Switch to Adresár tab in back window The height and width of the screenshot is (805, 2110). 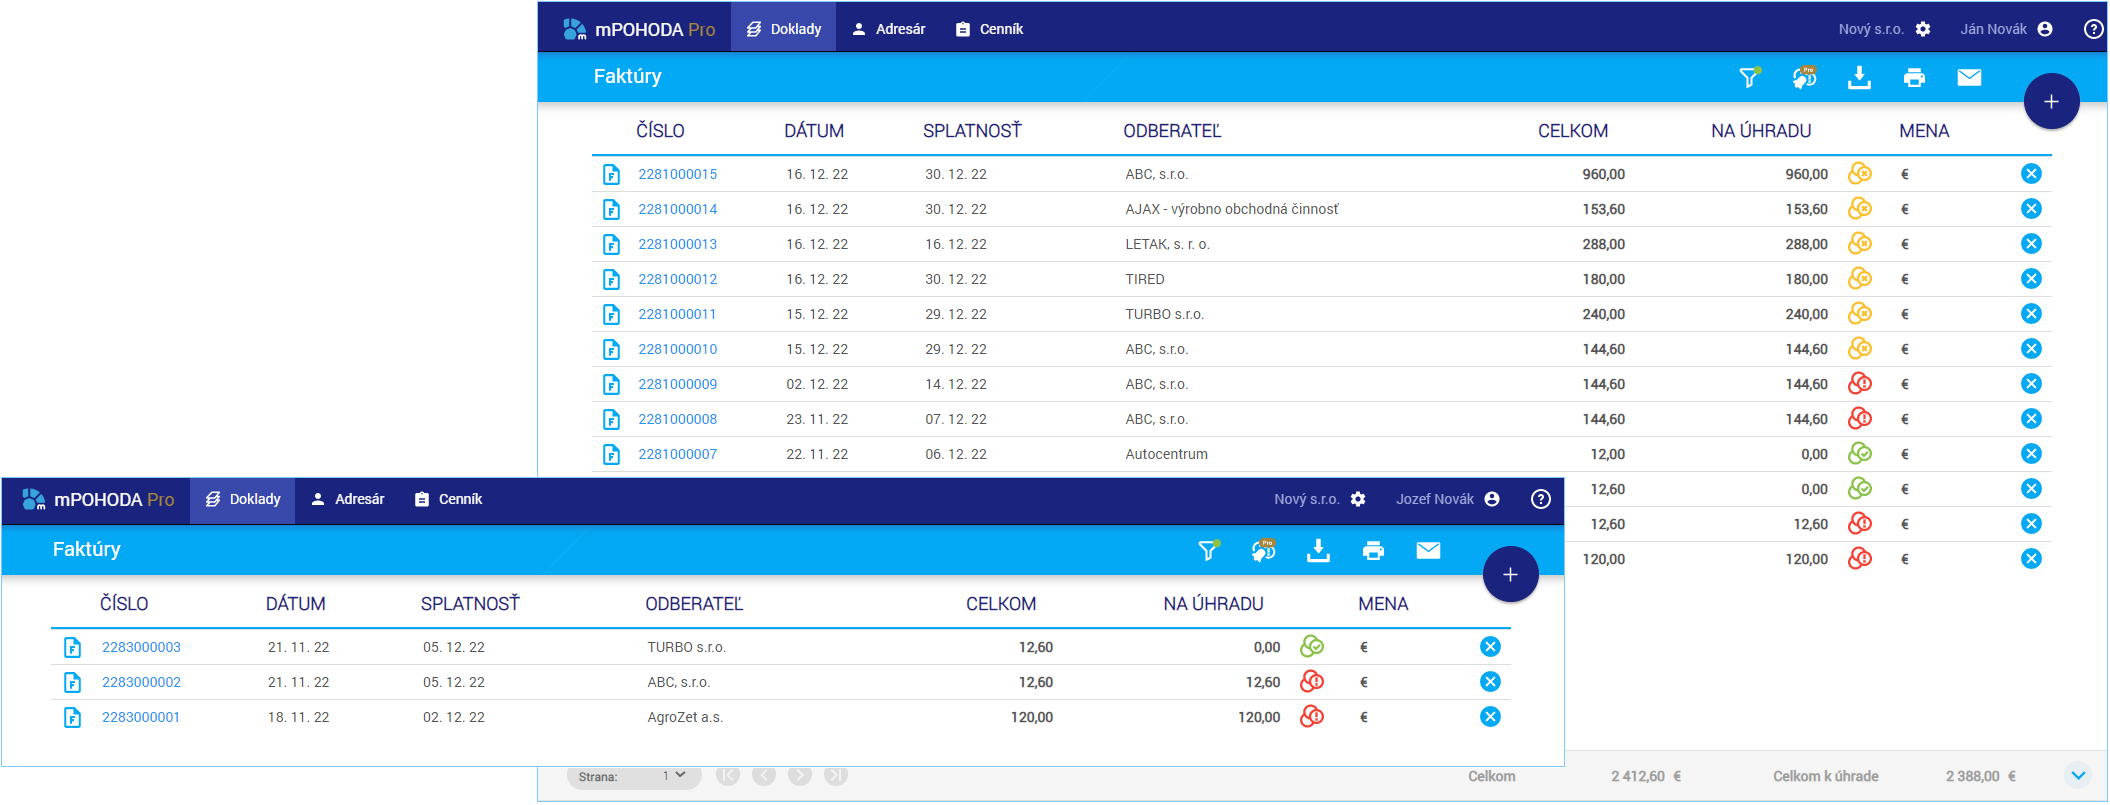pyautogui.click(x=888, y=29)
